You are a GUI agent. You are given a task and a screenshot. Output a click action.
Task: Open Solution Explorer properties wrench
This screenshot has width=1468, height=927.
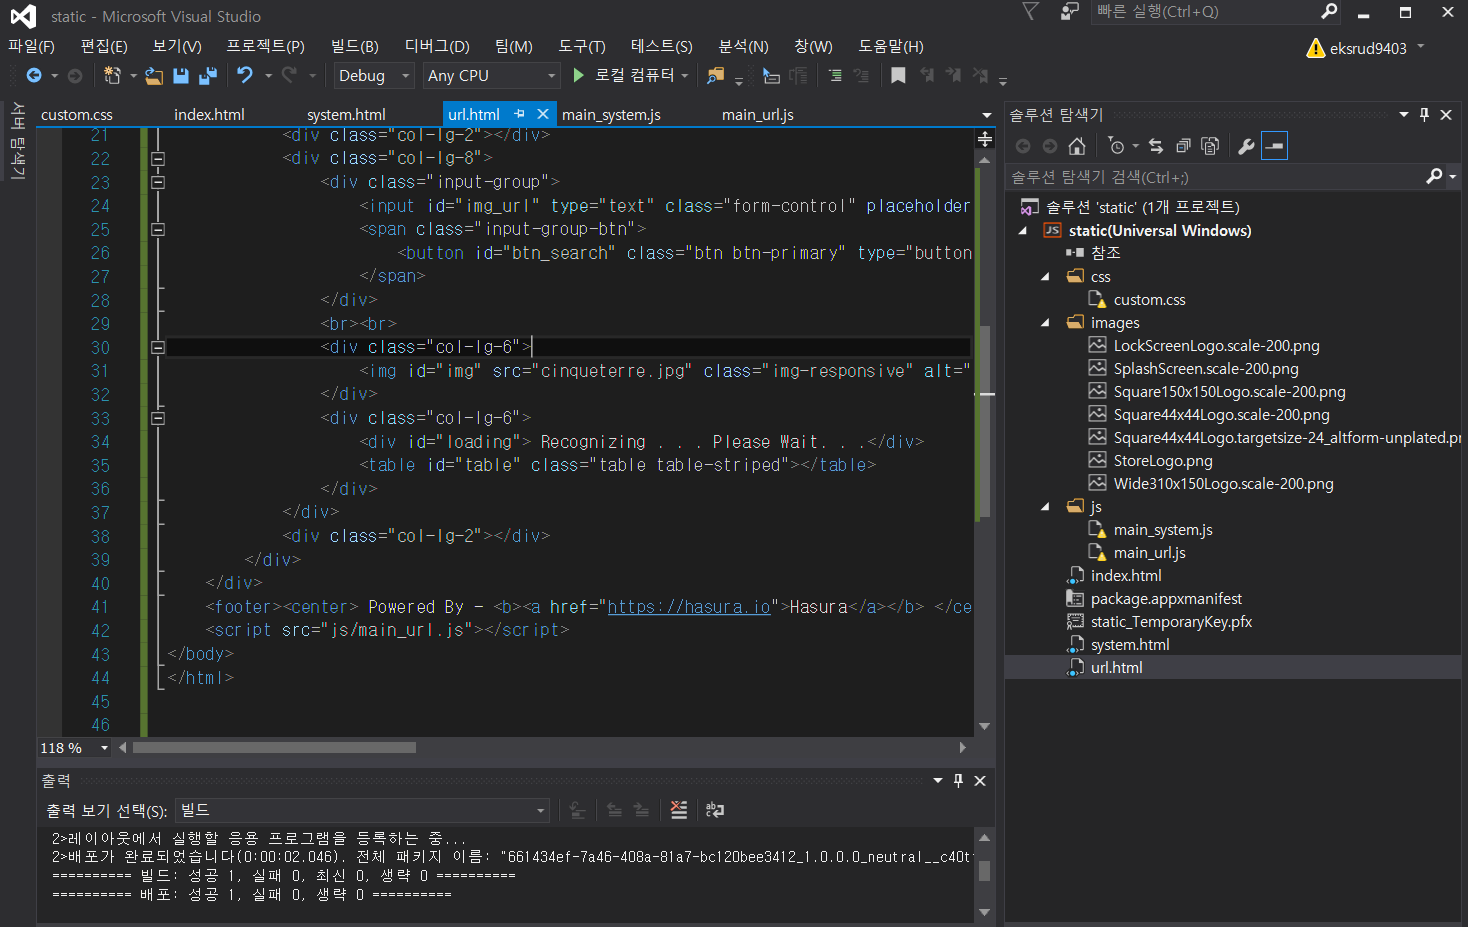pos(1246,145)
